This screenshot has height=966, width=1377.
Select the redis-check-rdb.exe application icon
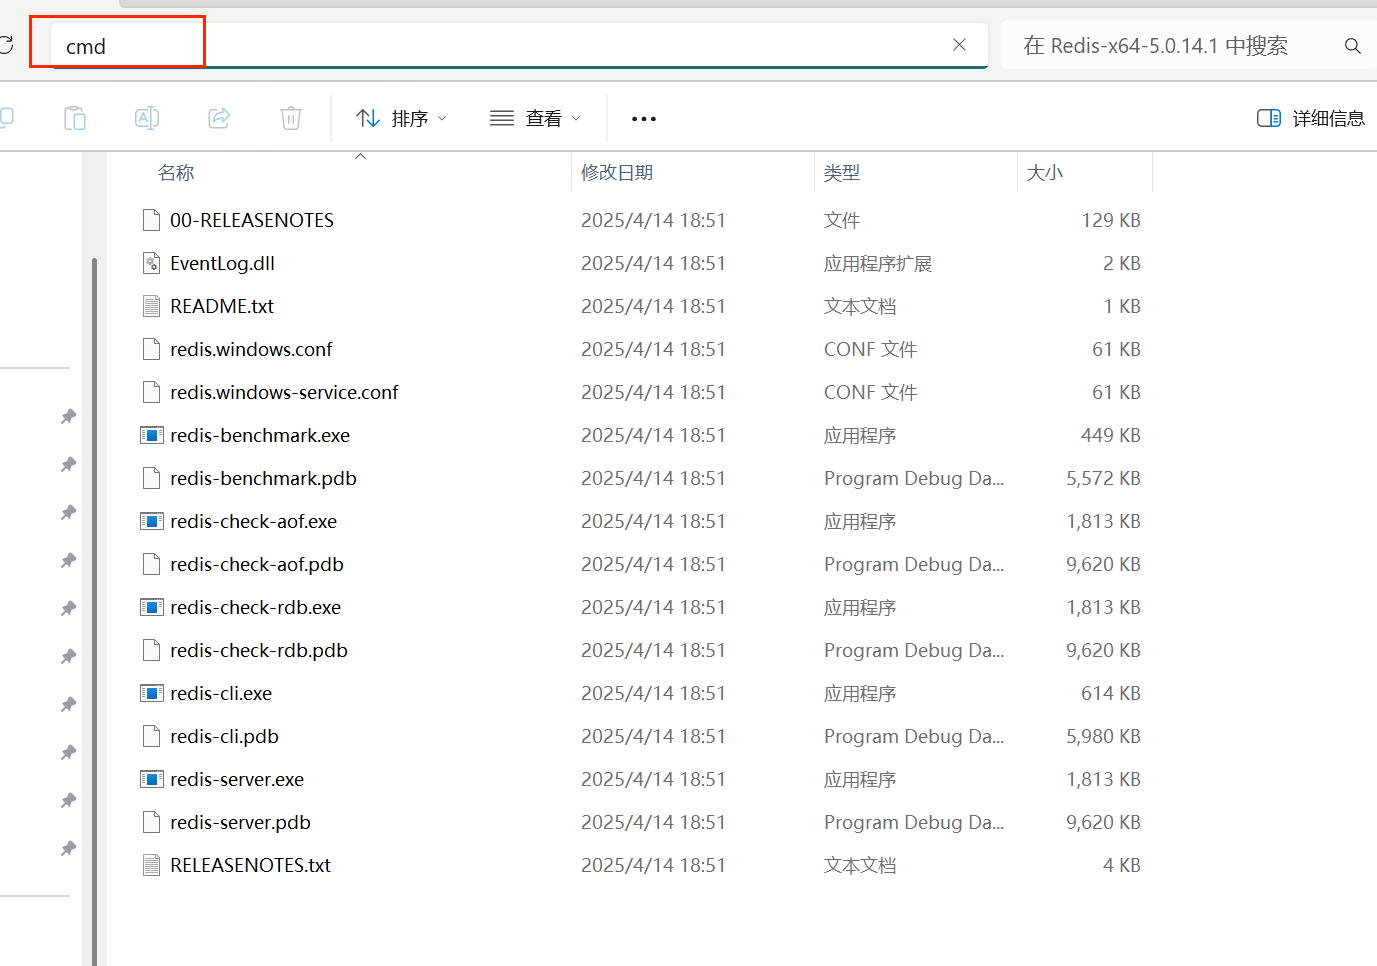pyautogui.click(x=152, y=607)
